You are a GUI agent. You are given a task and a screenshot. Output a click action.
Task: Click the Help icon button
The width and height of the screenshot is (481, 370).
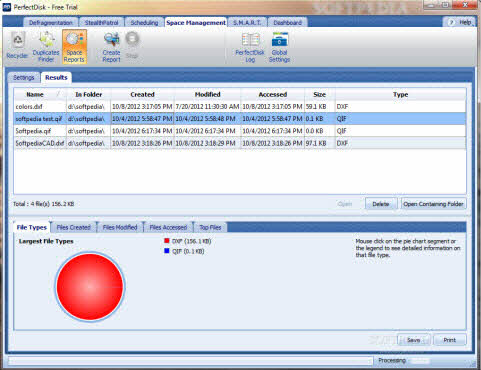[x=460, y=22]
